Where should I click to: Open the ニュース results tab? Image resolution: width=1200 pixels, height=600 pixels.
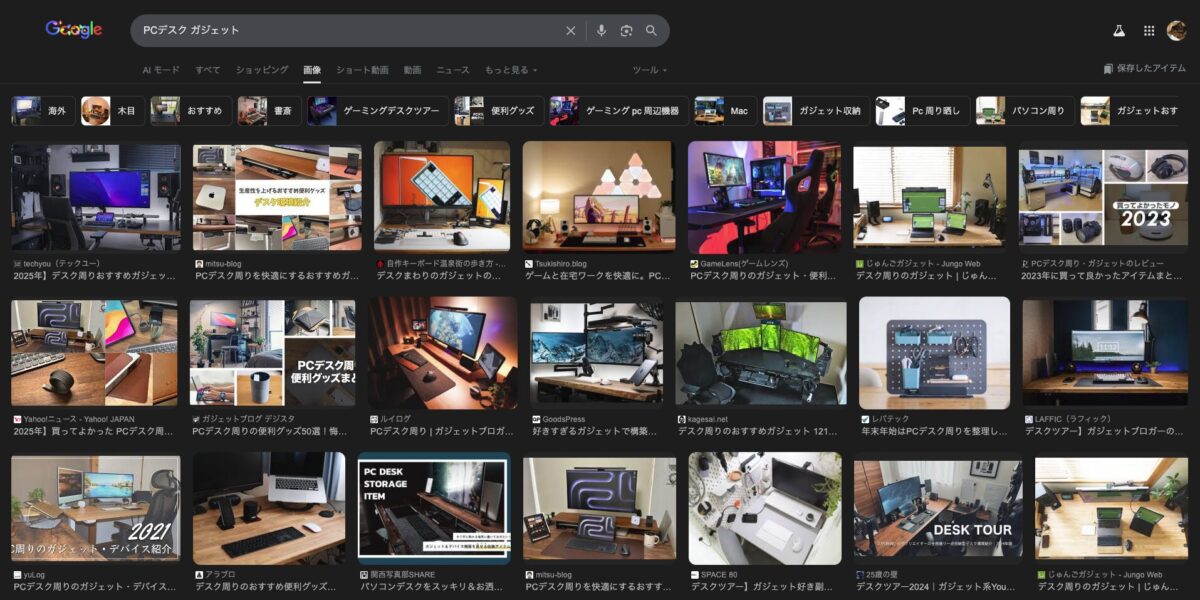[x=452, y=70]
